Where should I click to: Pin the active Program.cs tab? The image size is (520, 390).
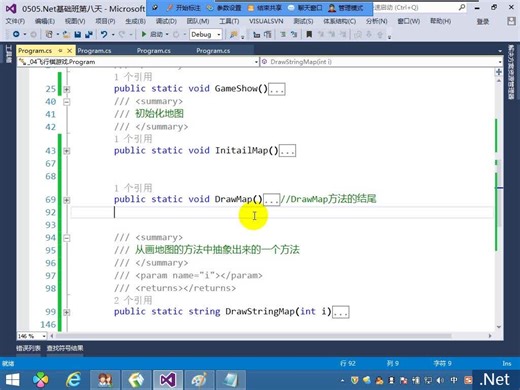pos(60,51)
